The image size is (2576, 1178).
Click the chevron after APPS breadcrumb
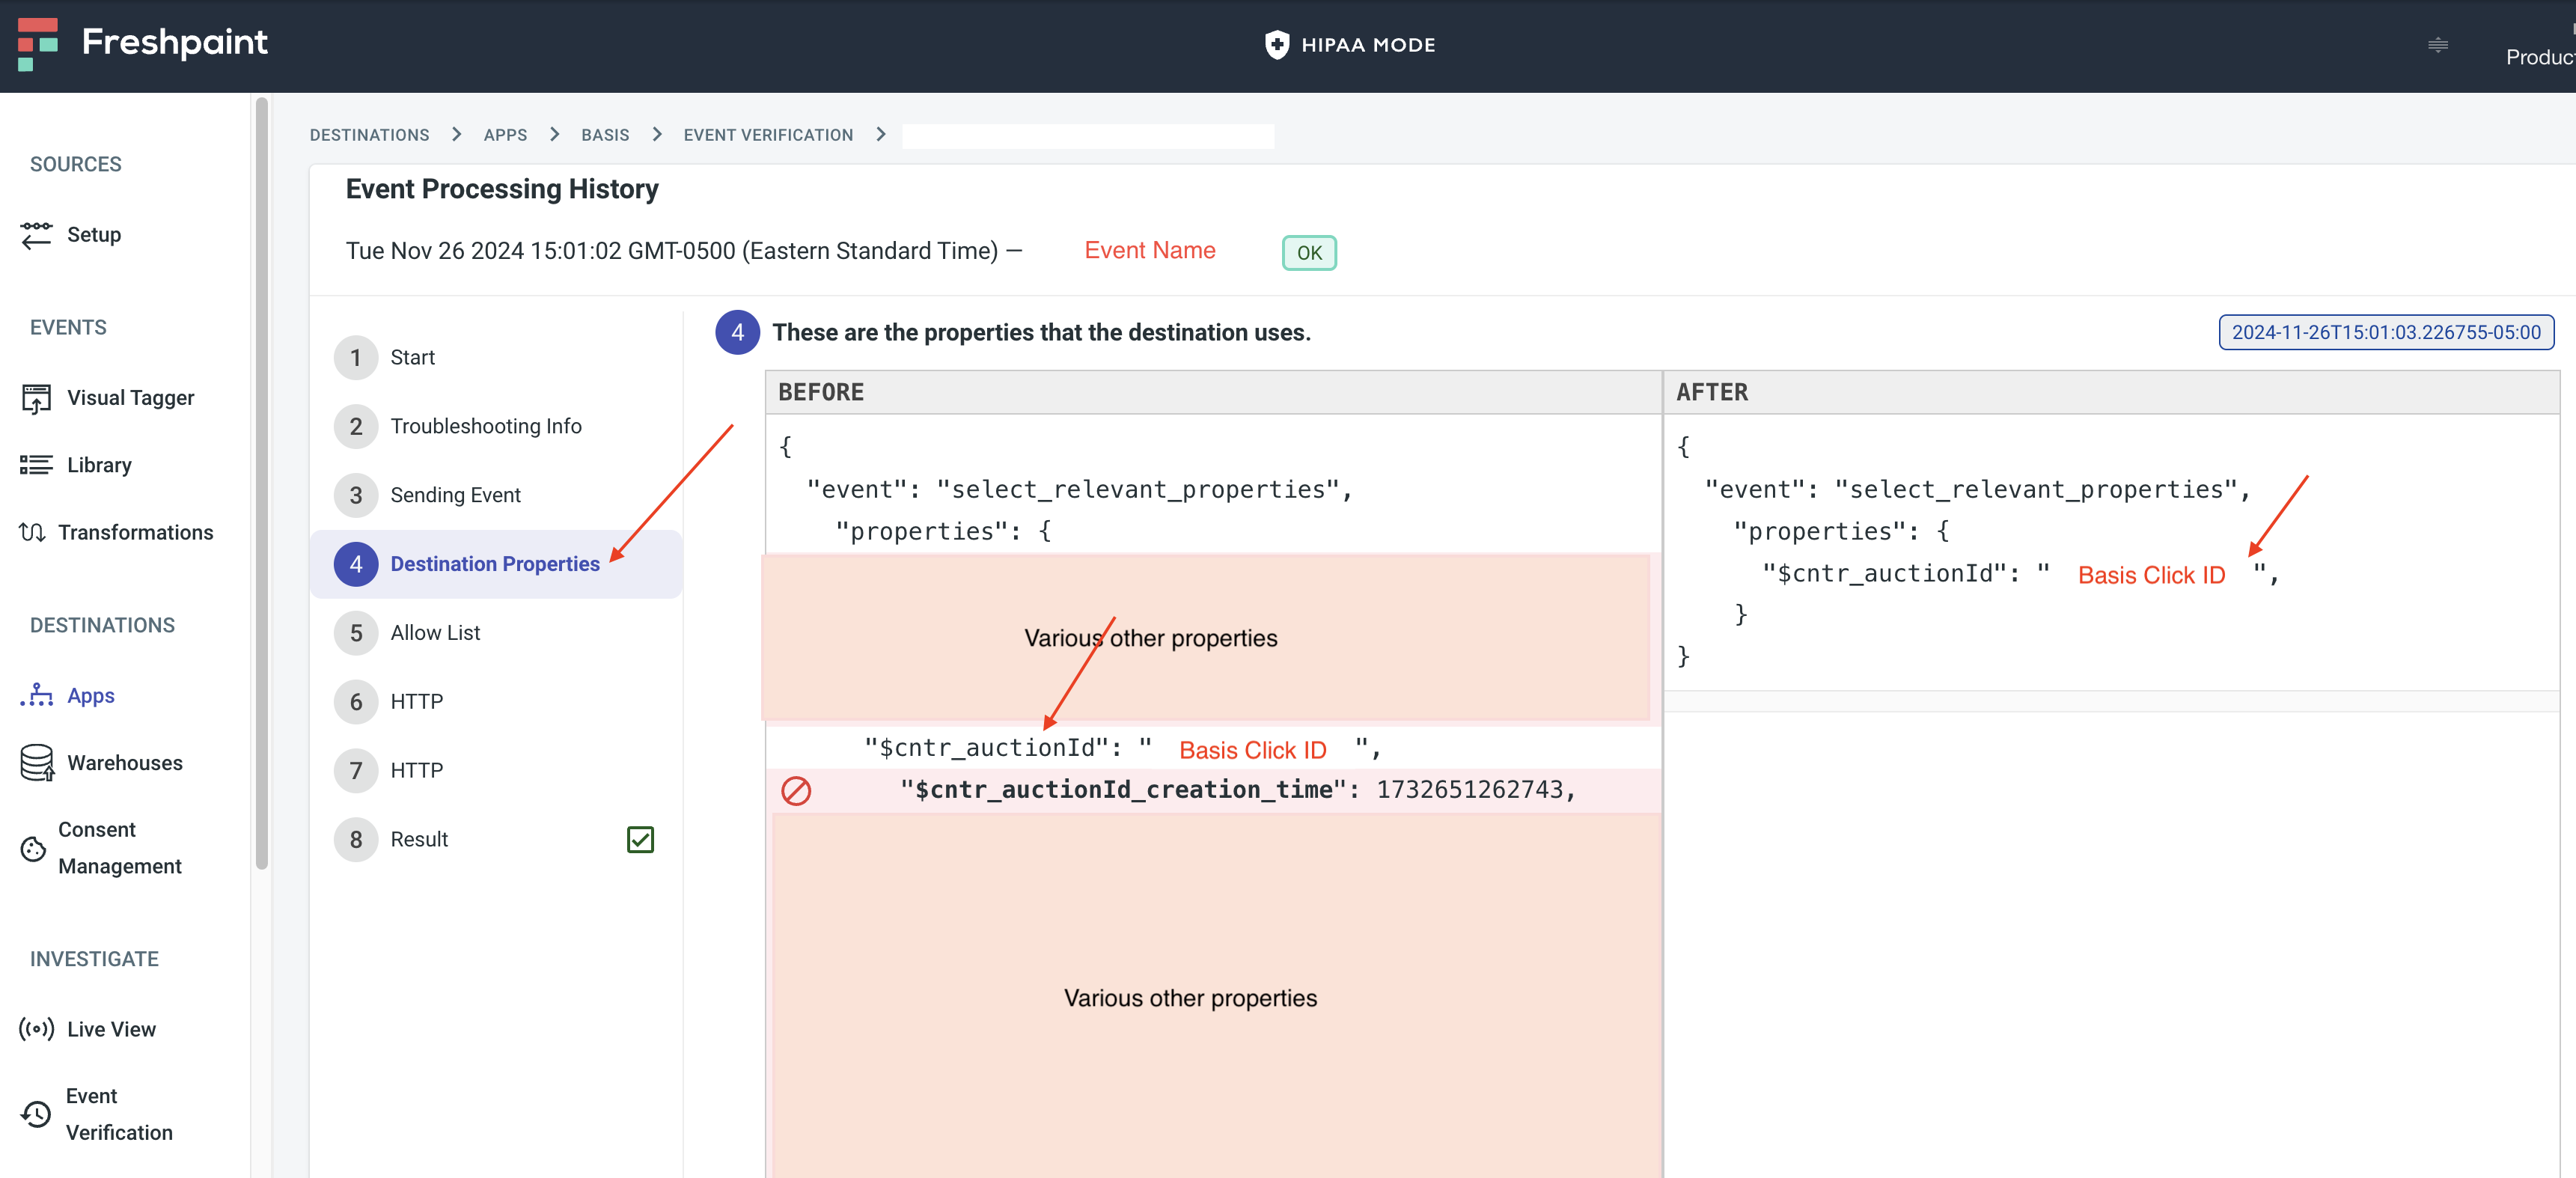click(554, 135)
